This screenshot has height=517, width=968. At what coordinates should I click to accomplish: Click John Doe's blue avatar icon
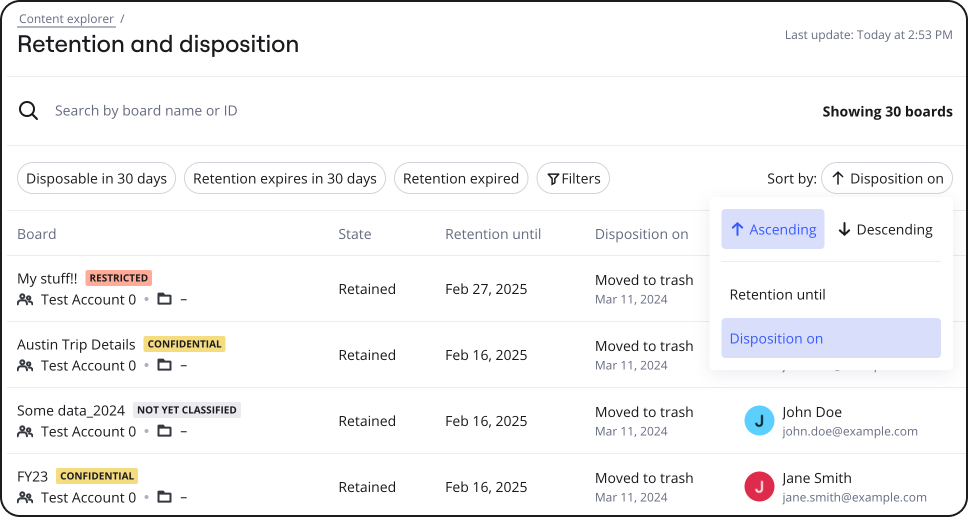pyautogui.click(x=759, y=421)
